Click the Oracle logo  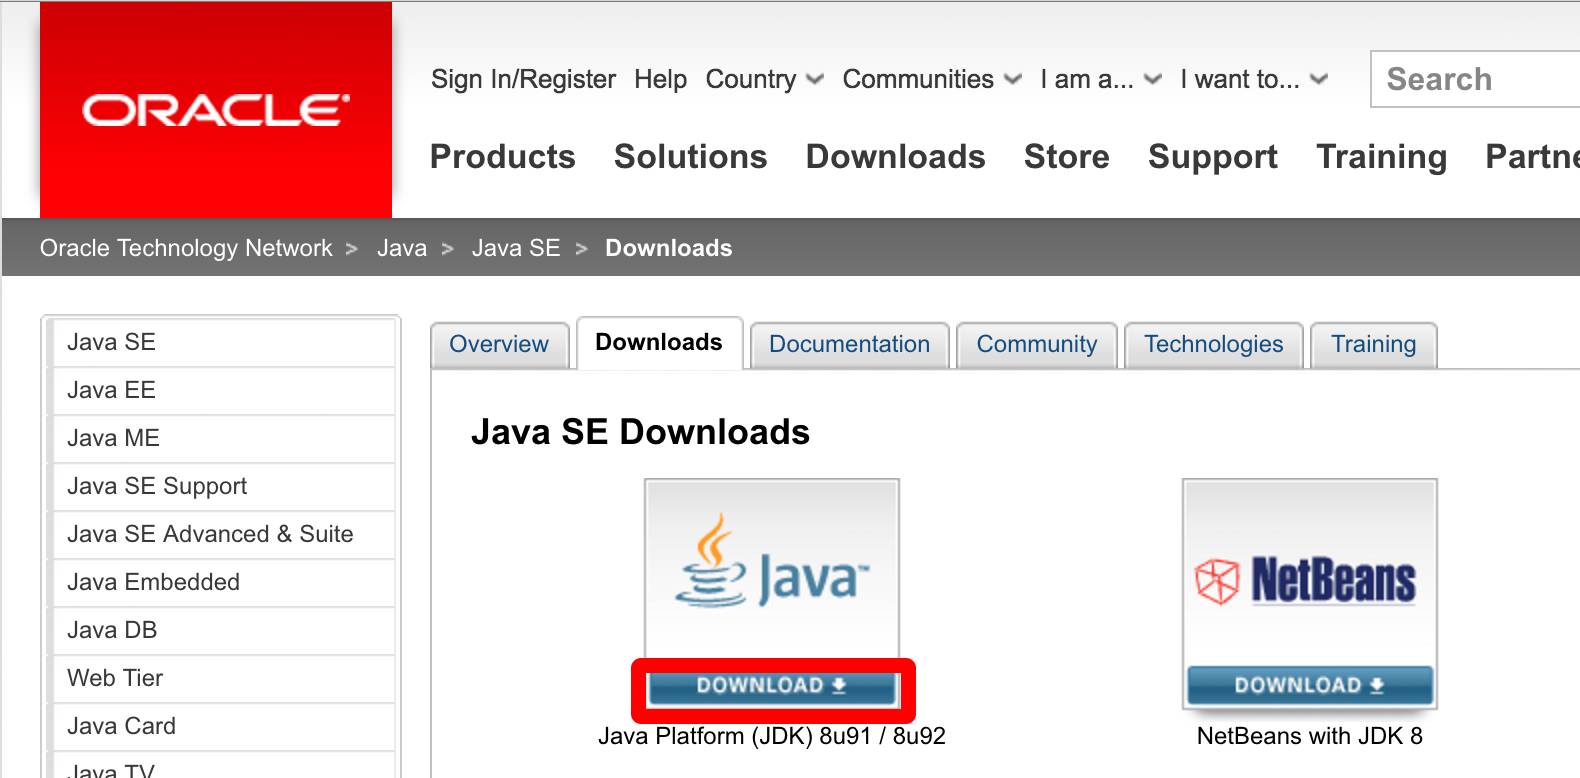[216, 110]
